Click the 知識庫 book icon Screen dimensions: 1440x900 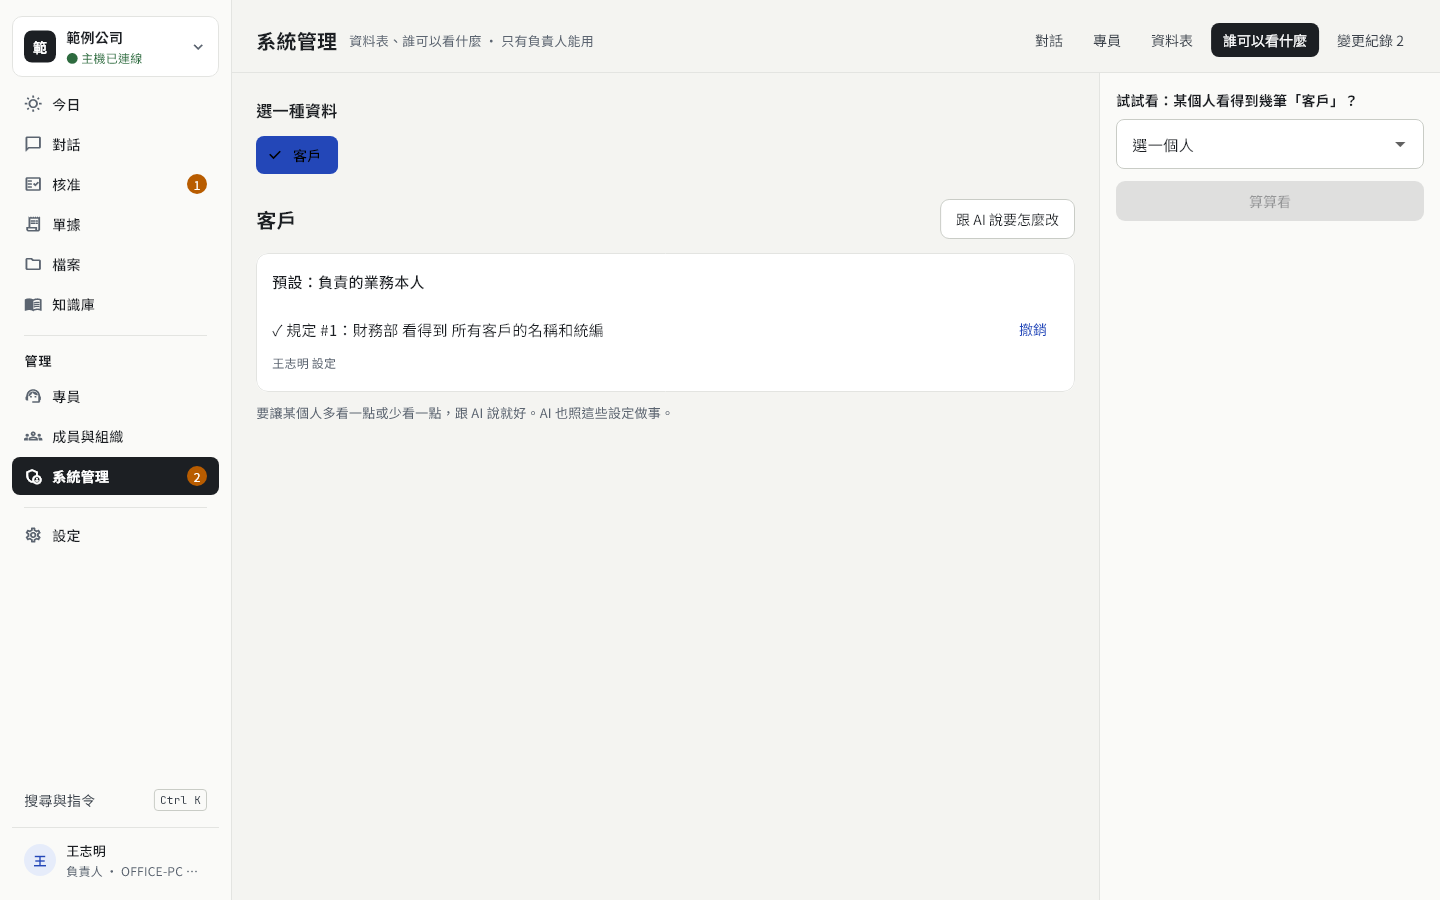pos(33,304)
